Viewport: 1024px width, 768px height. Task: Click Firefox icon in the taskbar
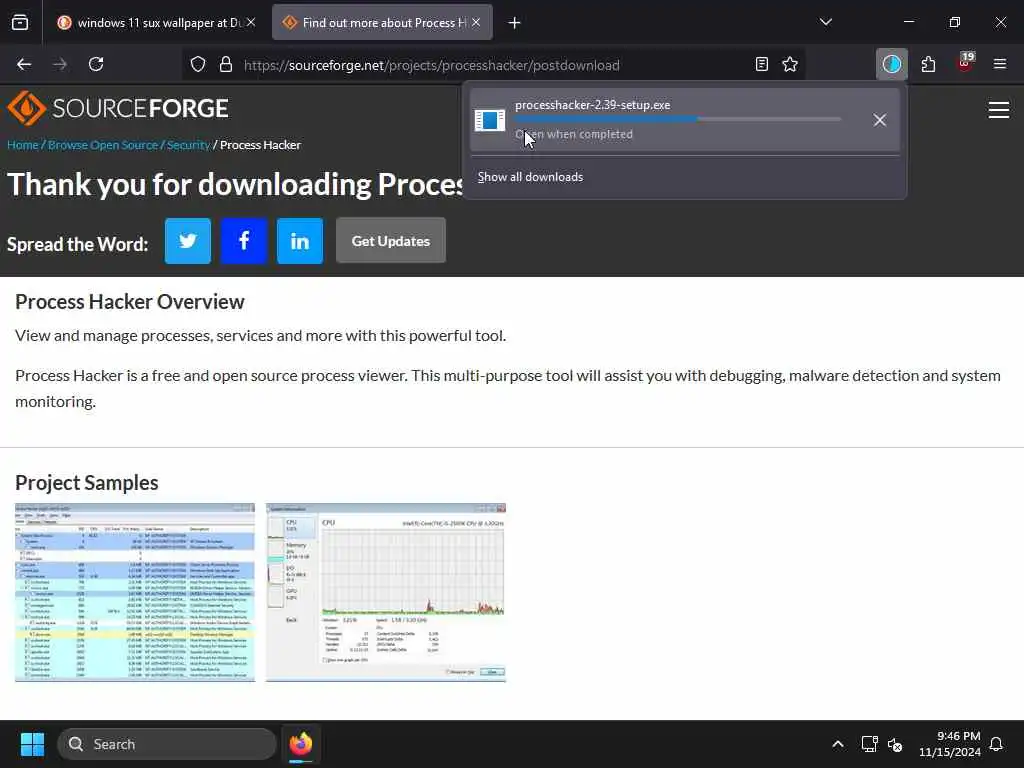[x=300, y=744]
